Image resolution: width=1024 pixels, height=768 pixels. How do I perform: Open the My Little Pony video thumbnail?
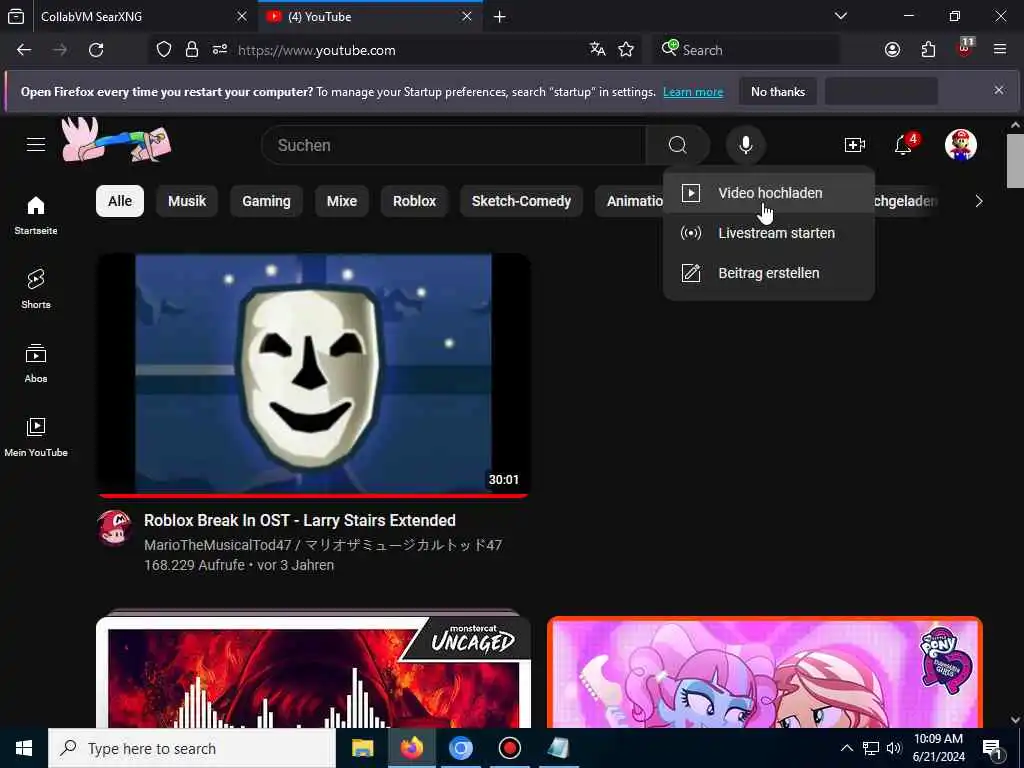pos(765,672)
